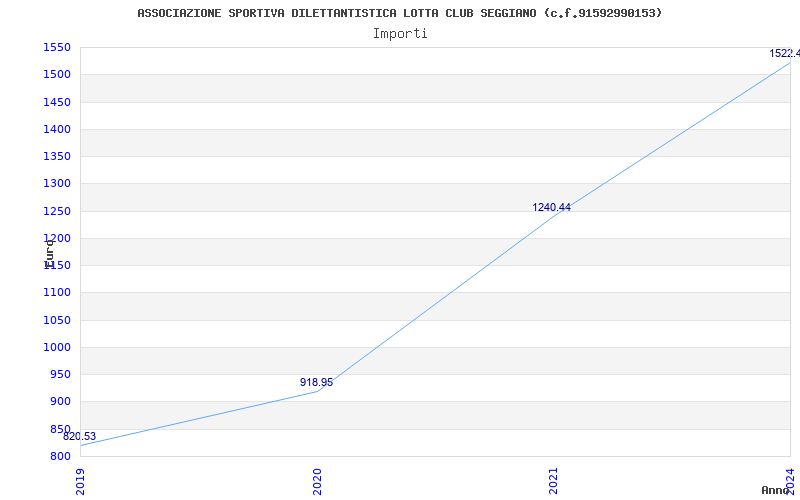Click the 1250 y-axis value

[x=57, y=211]
